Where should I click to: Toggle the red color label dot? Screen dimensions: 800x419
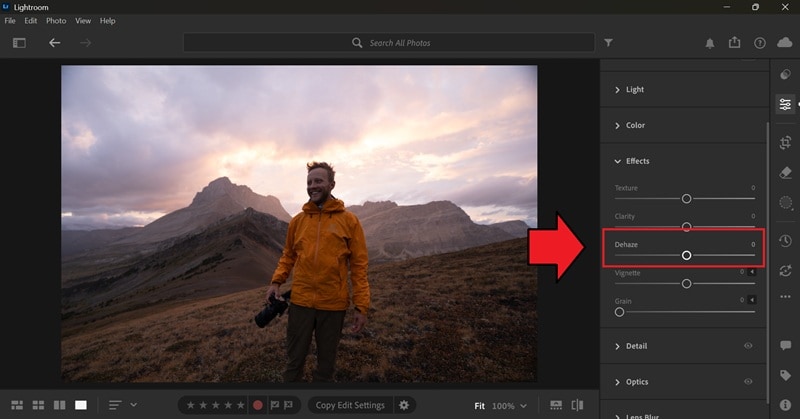(258, 405)
